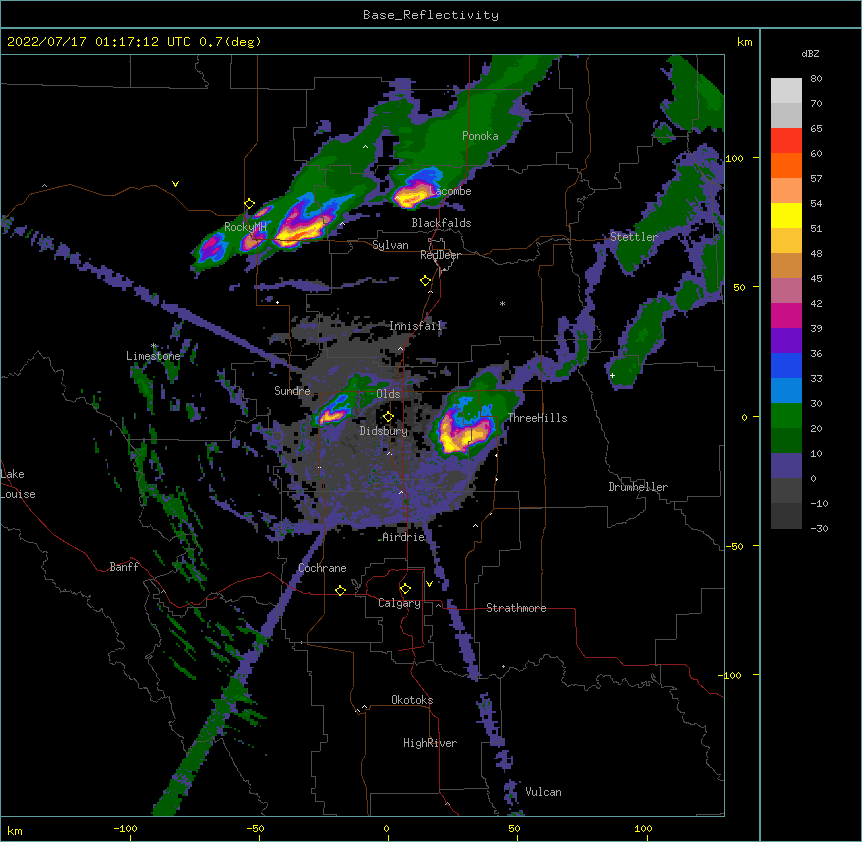Click the white asterisk marker east of Innisfail

click(x=502, y=303)
